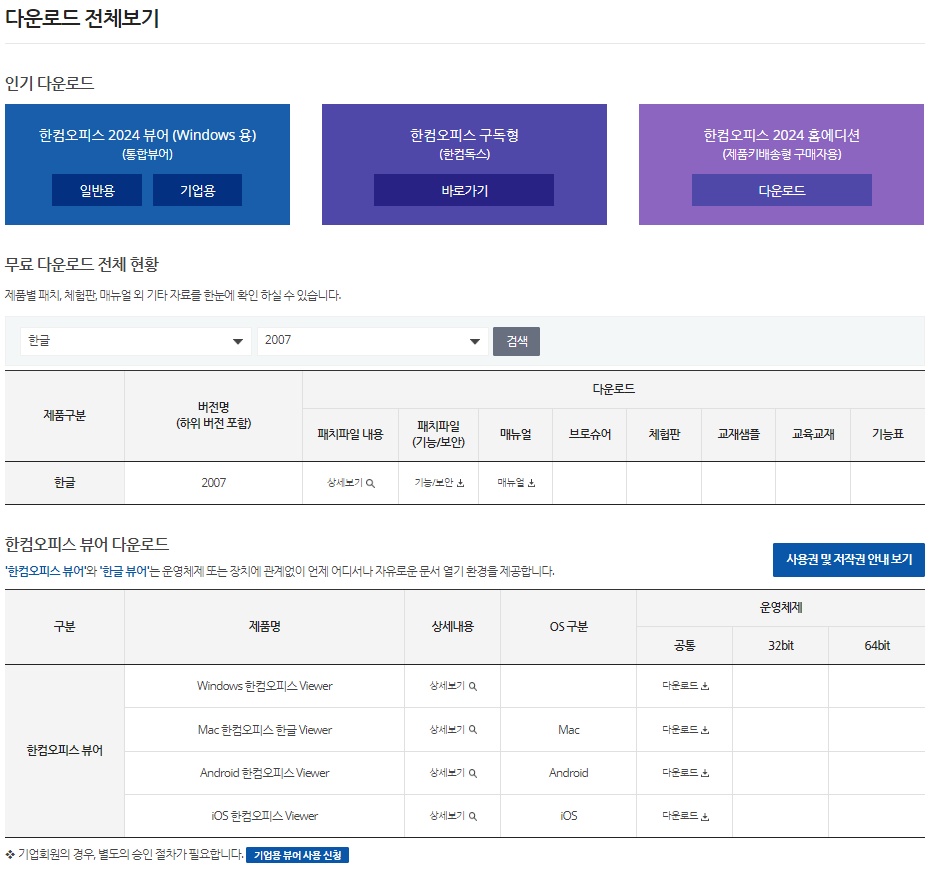Click the Windows 한컴오피스 Viewer product name
The width and height of the screenshot is (935, 878).
[265, 687]
